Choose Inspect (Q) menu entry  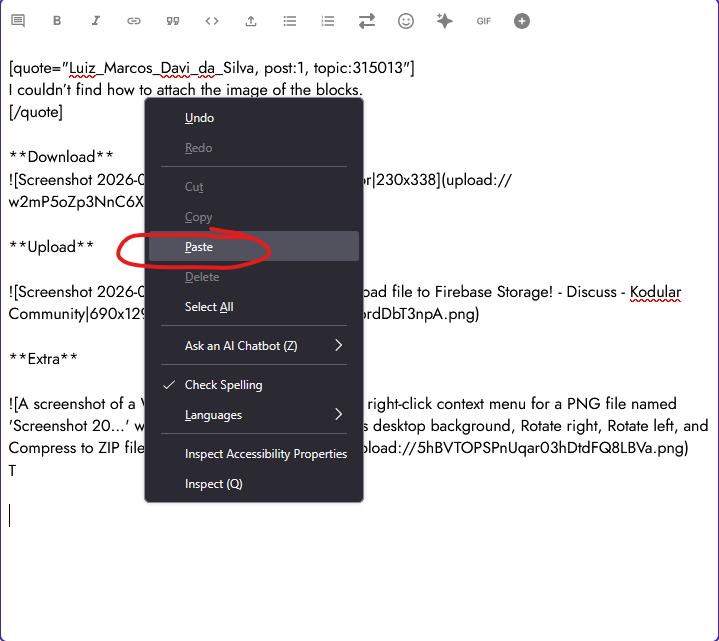[254, 484]
